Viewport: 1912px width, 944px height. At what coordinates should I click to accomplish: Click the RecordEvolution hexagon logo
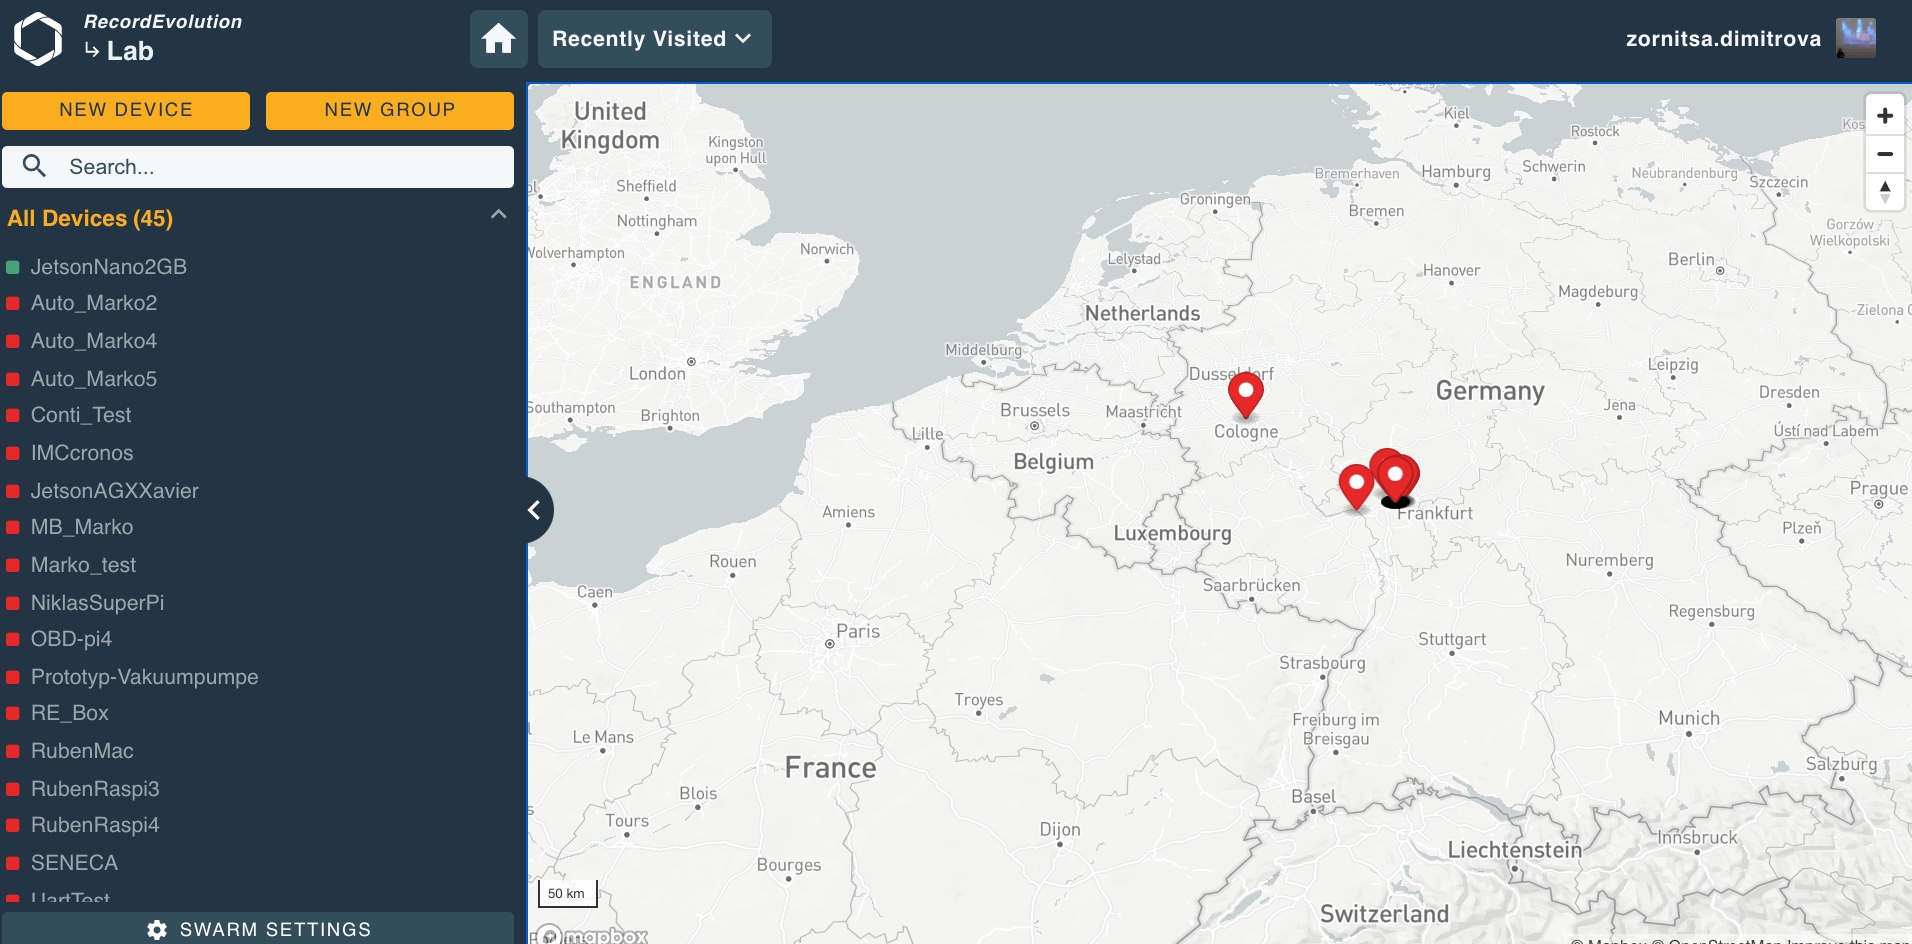[x=38, y=39]
